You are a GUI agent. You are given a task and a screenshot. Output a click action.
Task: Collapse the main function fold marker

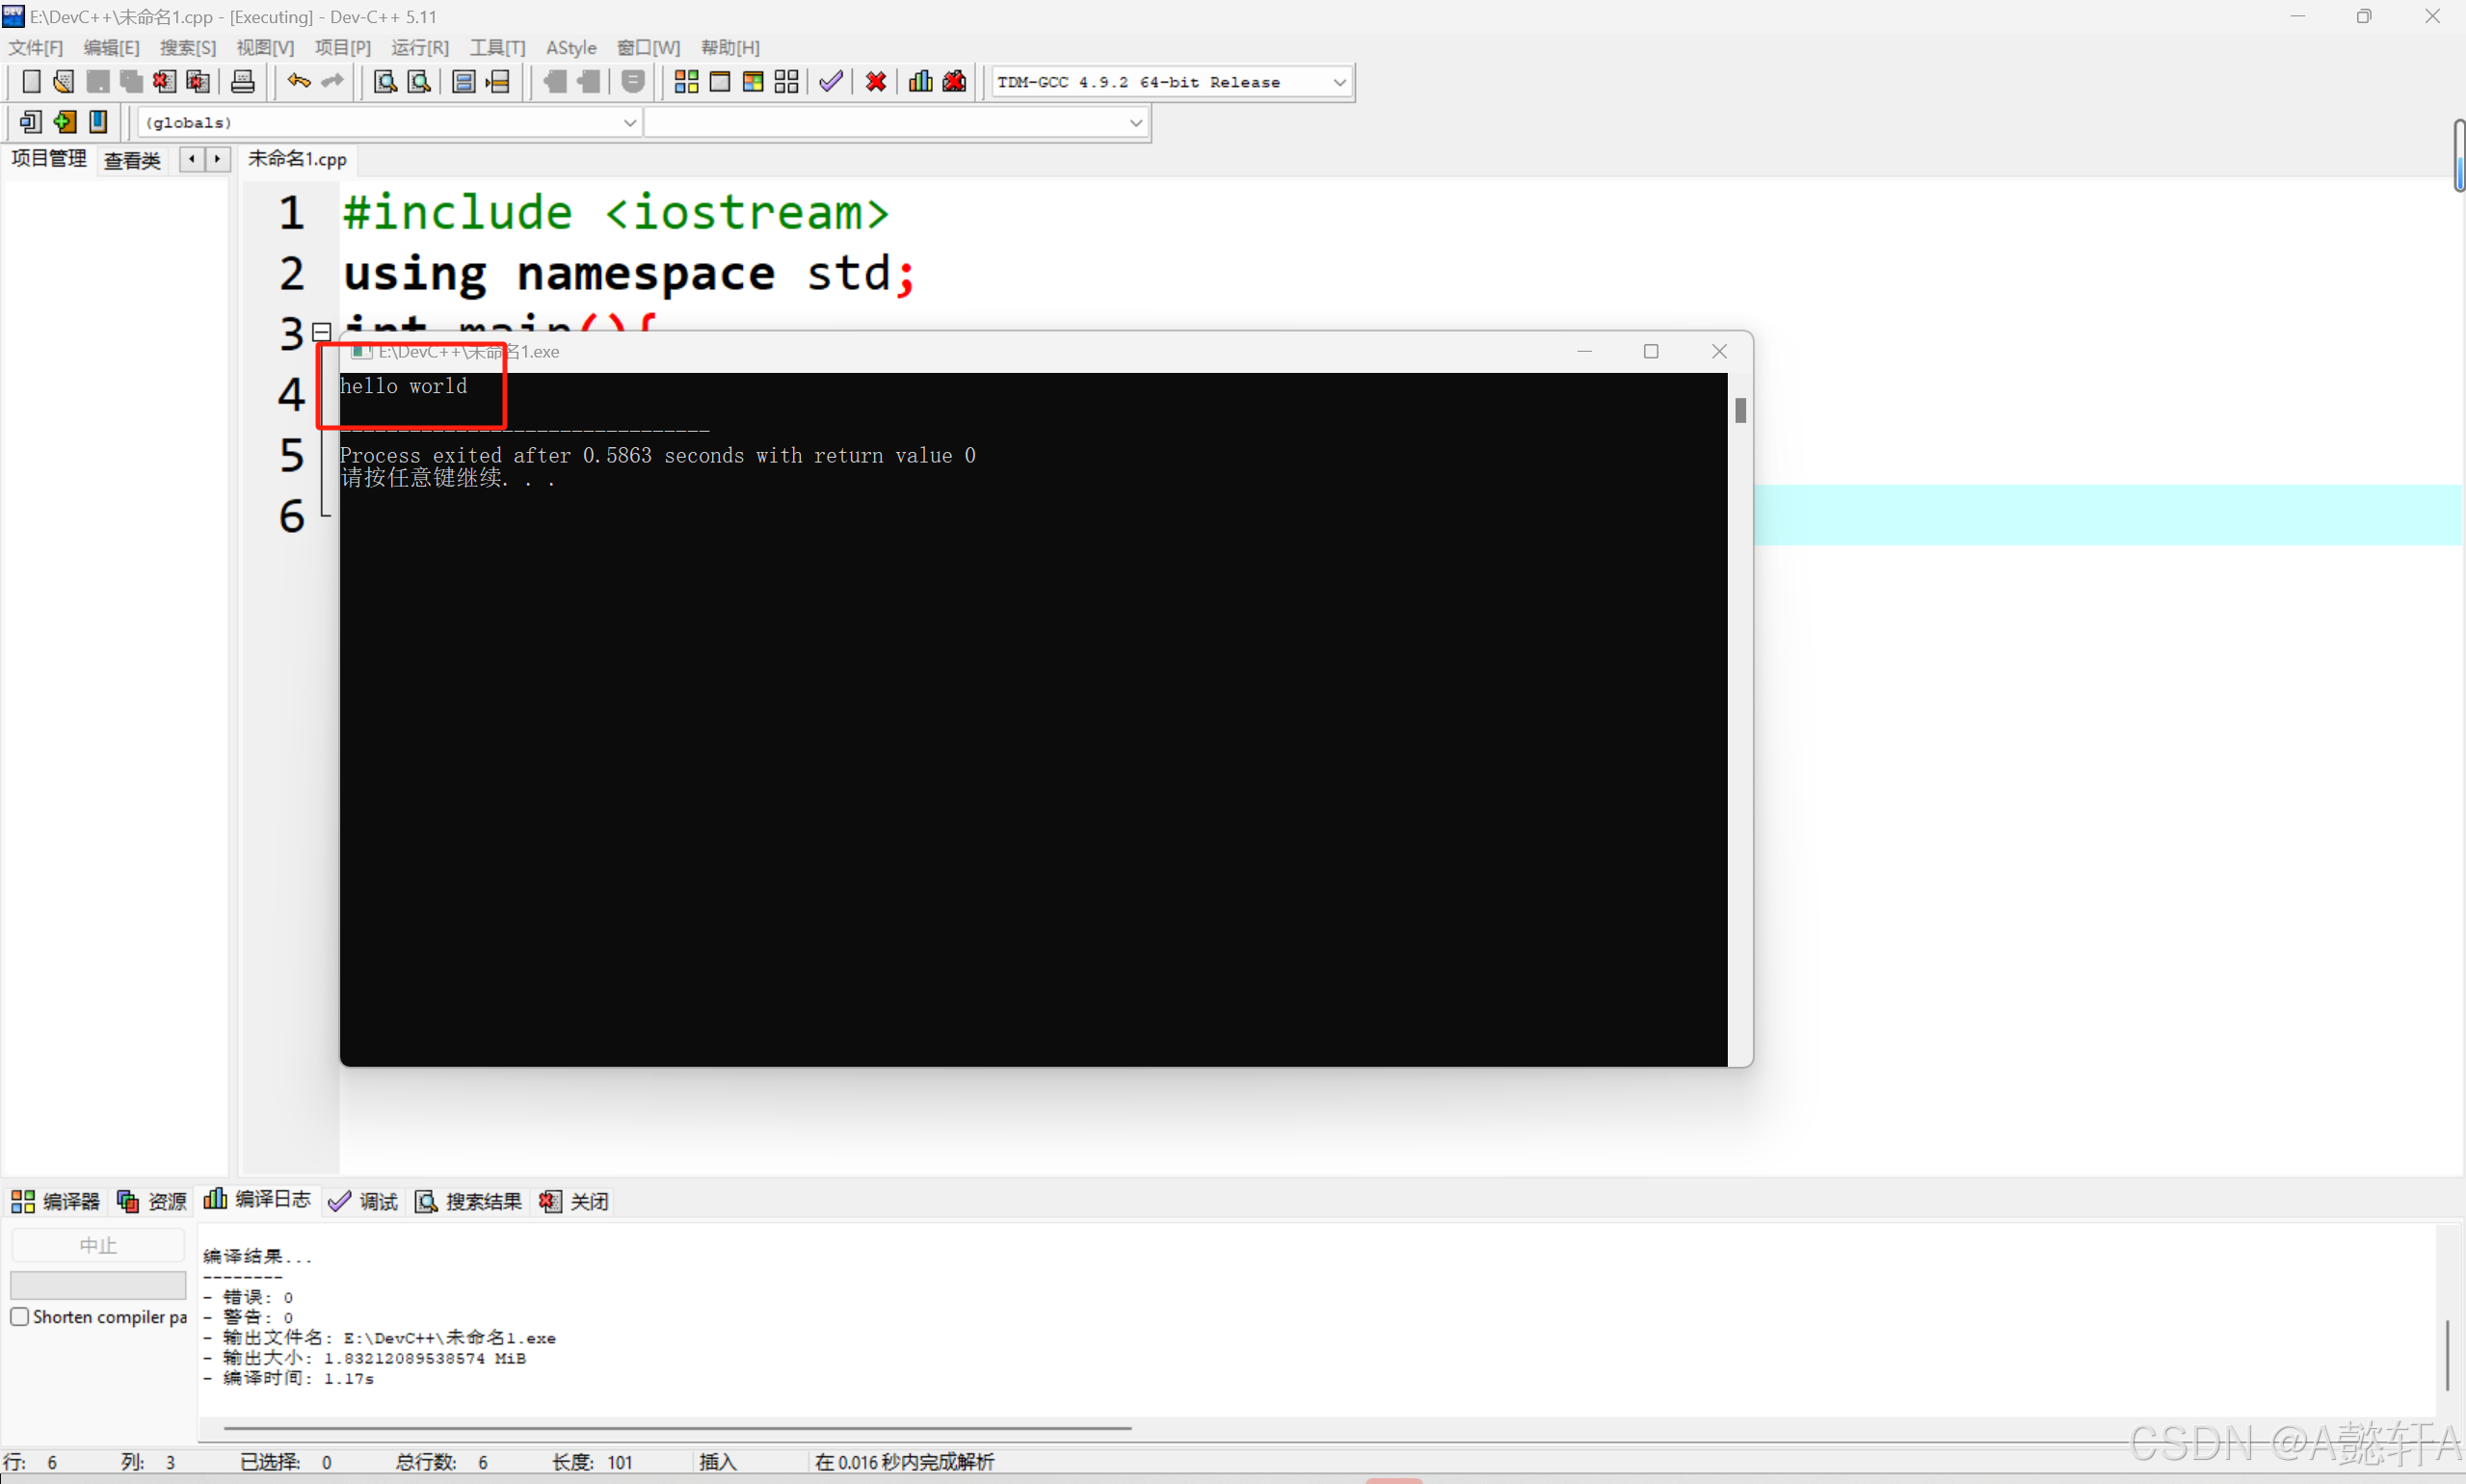click(322, 331)
